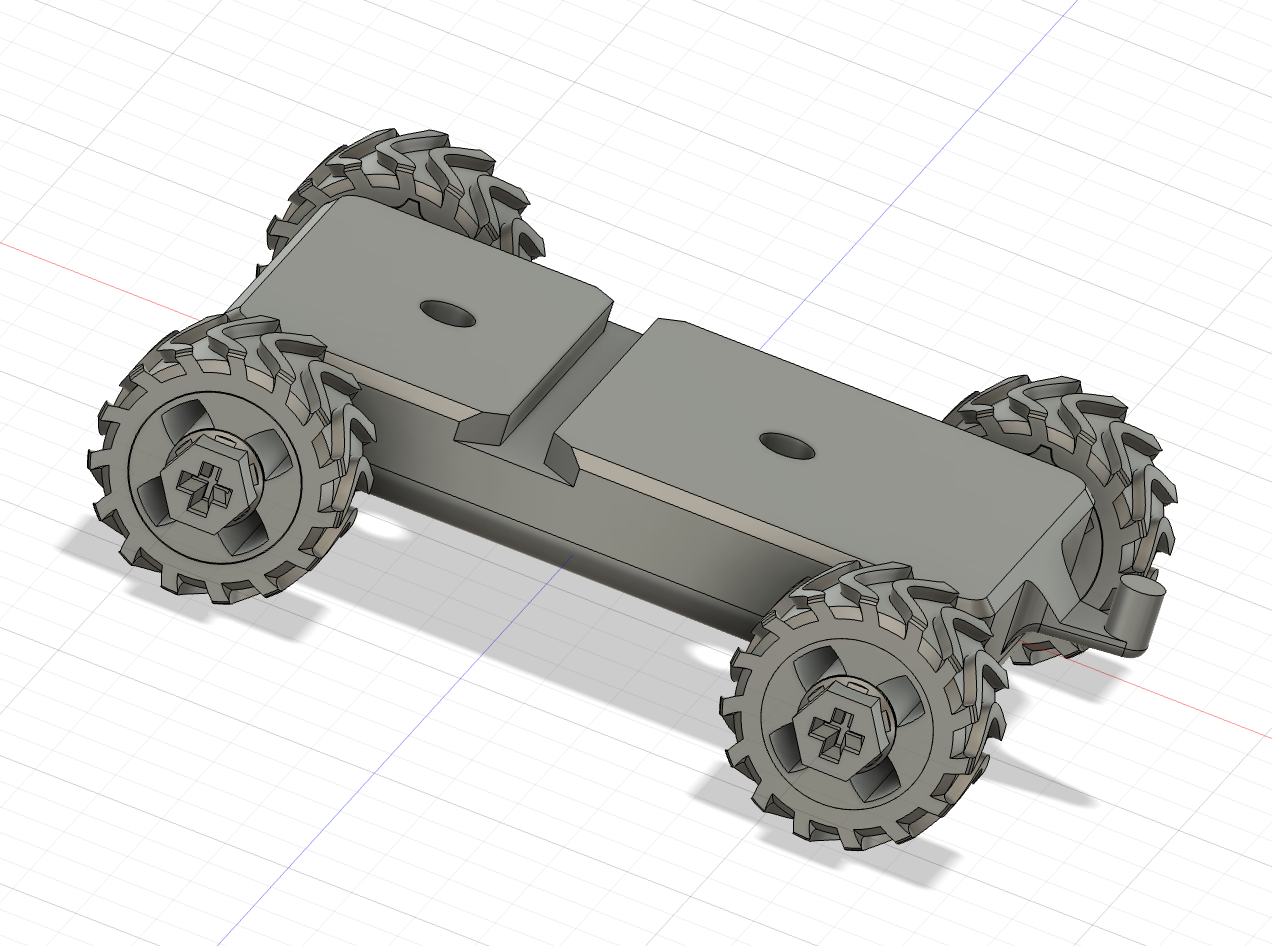Click the oval hole in the front plate
The width and height of the screenshot is (1272, 946).
pyautogui.click(x=447, y=314)
